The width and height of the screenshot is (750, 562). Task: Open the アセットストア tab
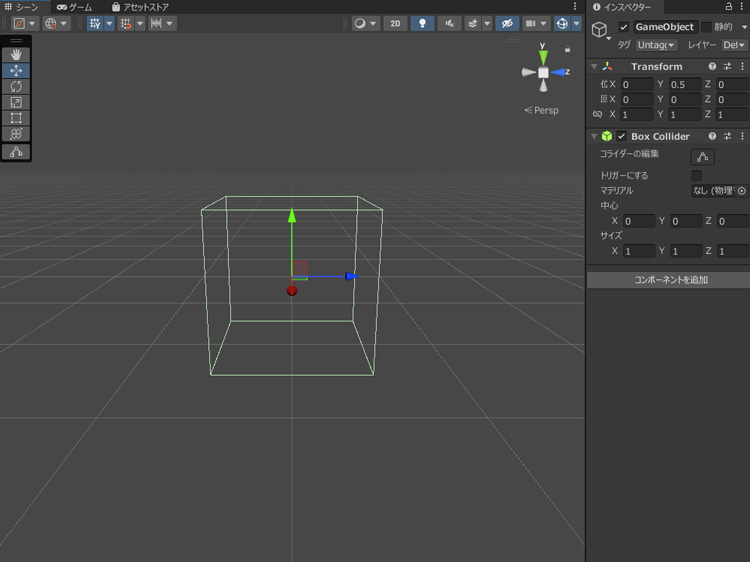click(140, 7)
